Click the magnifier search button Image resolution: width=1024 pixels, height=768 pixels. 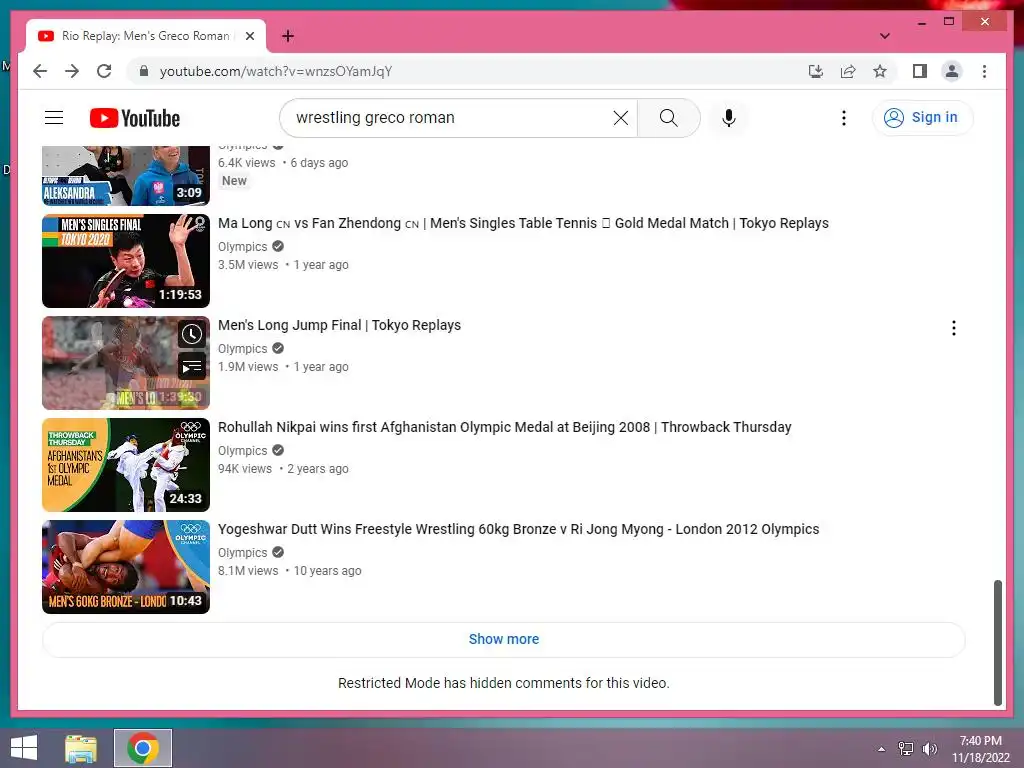[668, 118]
